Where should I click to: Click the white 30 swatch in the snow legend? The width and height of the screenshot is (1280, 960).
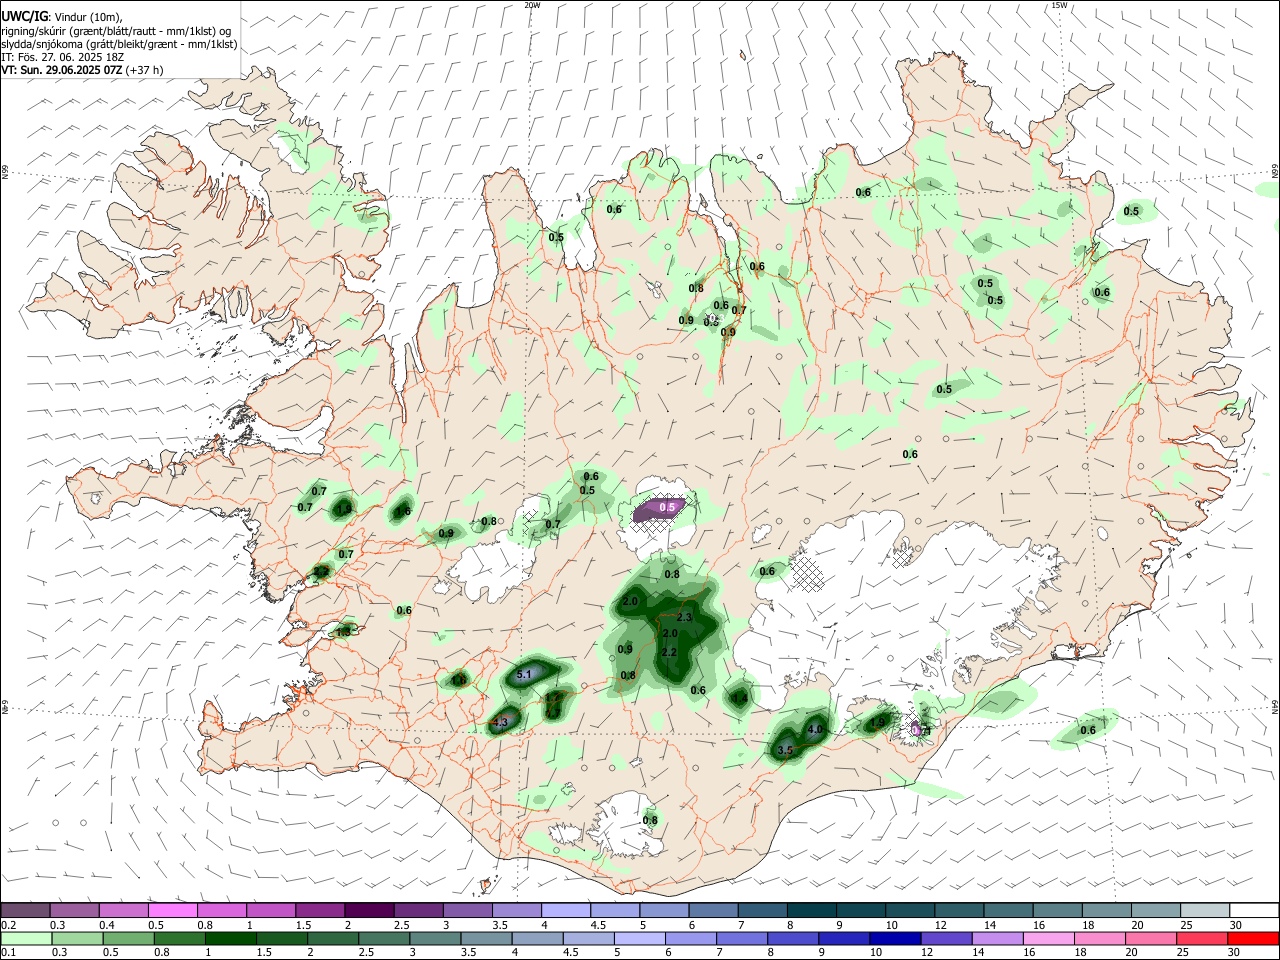coord(1254,911)
